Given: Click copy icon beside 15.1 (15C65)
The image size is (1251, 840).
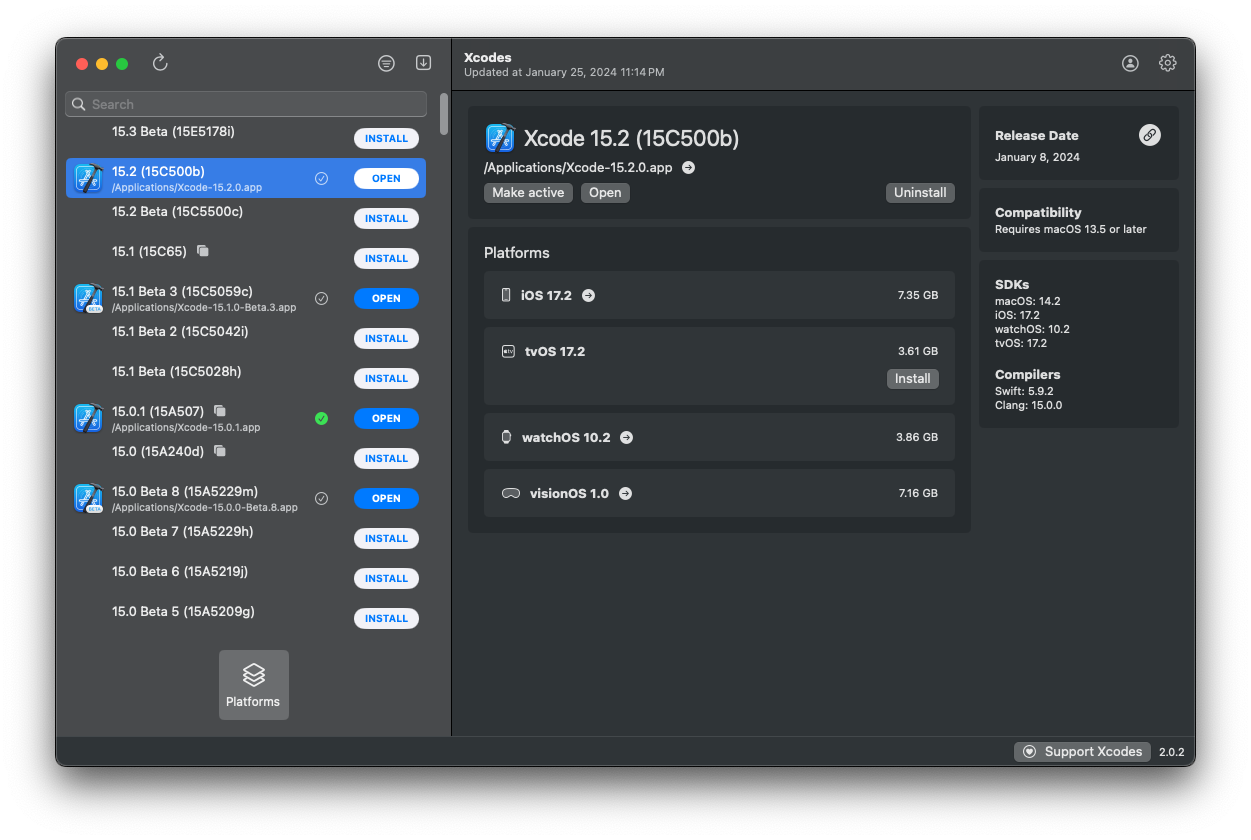Looking at the screenshot, I should point(203,251).
